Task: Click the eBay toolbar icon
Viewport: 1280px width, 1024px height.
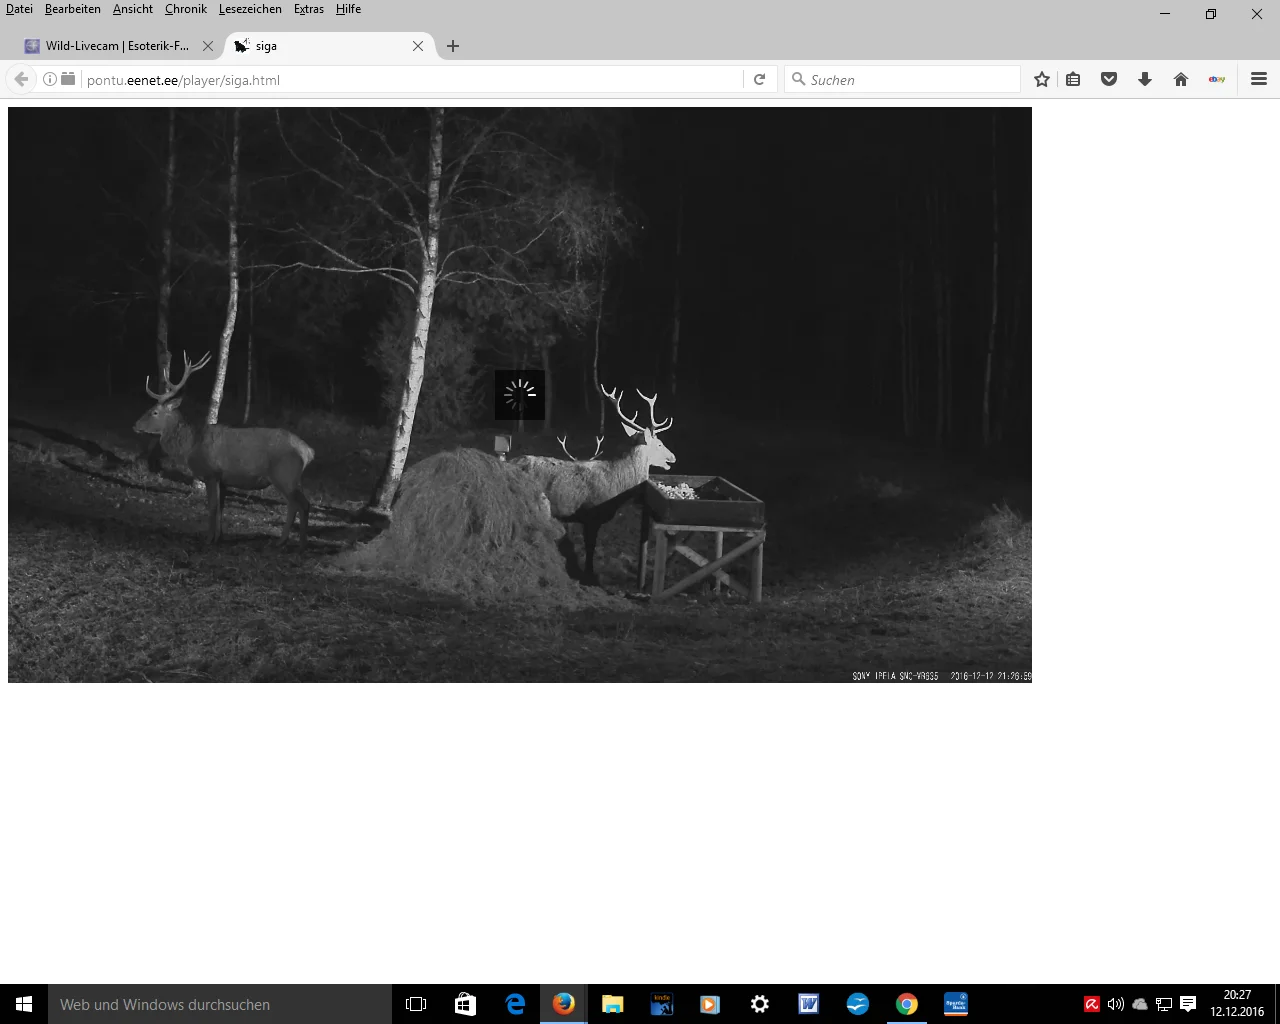Action: point(1217,80)
